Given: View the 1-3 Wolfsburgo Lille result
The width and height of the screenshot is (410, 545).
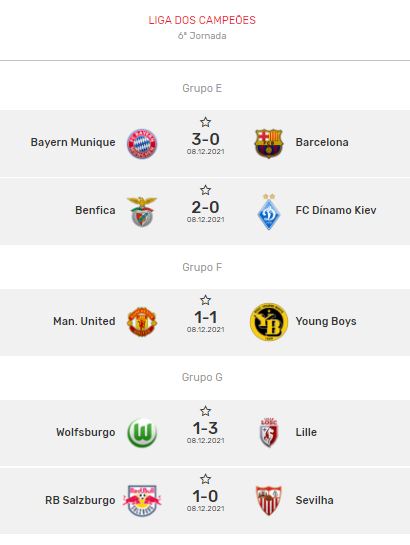Looking at the screenshot, I should click(205, 428).
